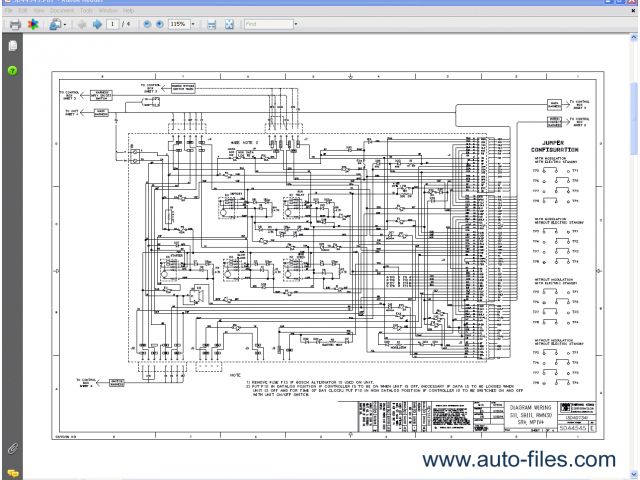Expand the Find options dropdown arrow
Viewport: 640px width, 480px height.
click(x=296, y=22)
